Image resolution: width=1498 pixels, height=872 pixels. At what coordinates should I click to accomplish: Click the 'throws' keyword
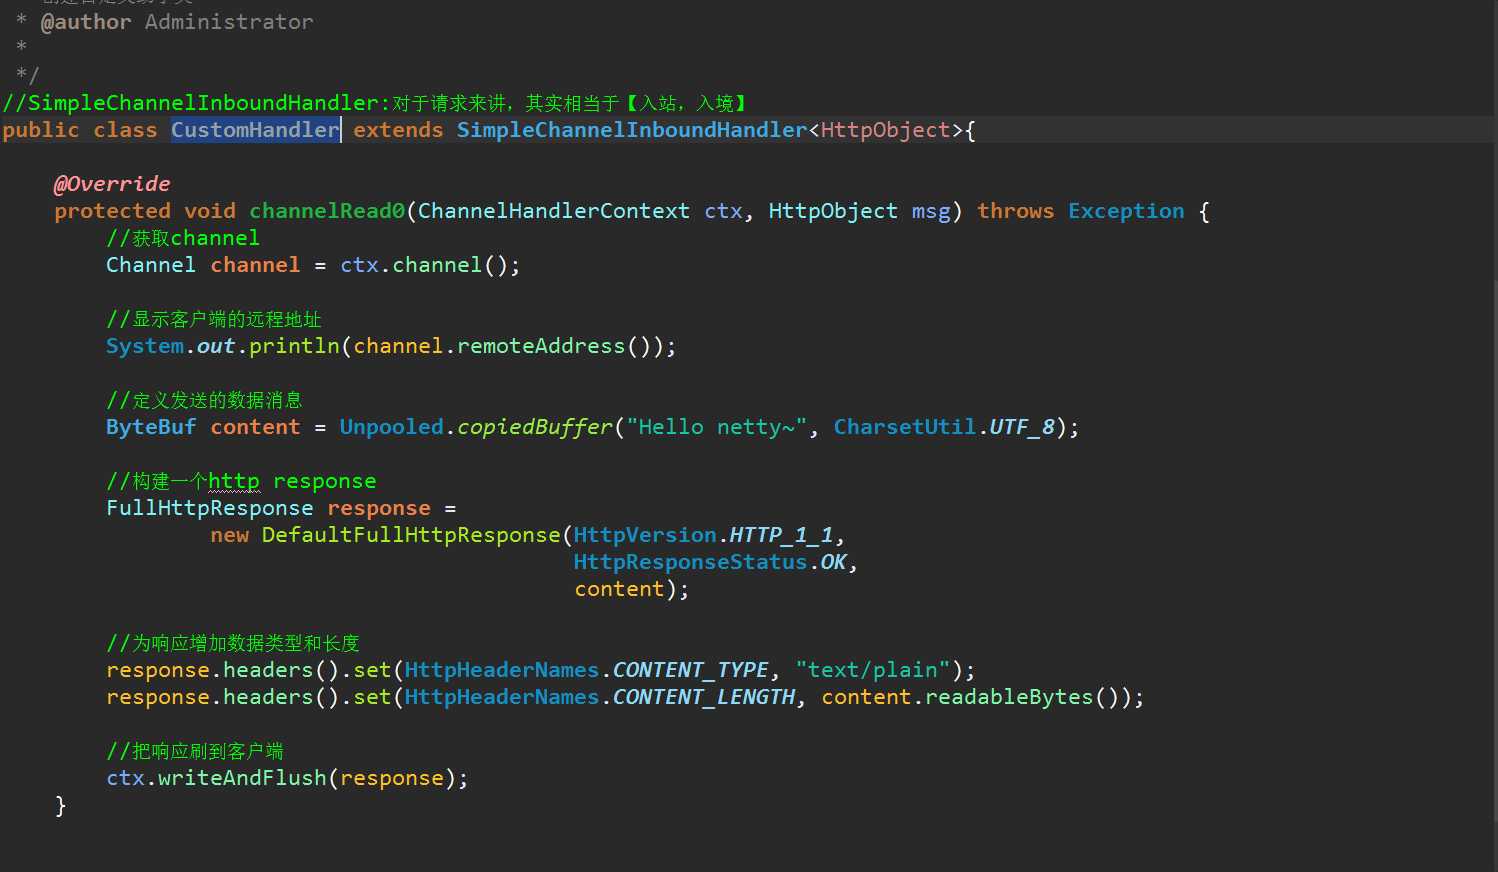tap(1015, 211)
